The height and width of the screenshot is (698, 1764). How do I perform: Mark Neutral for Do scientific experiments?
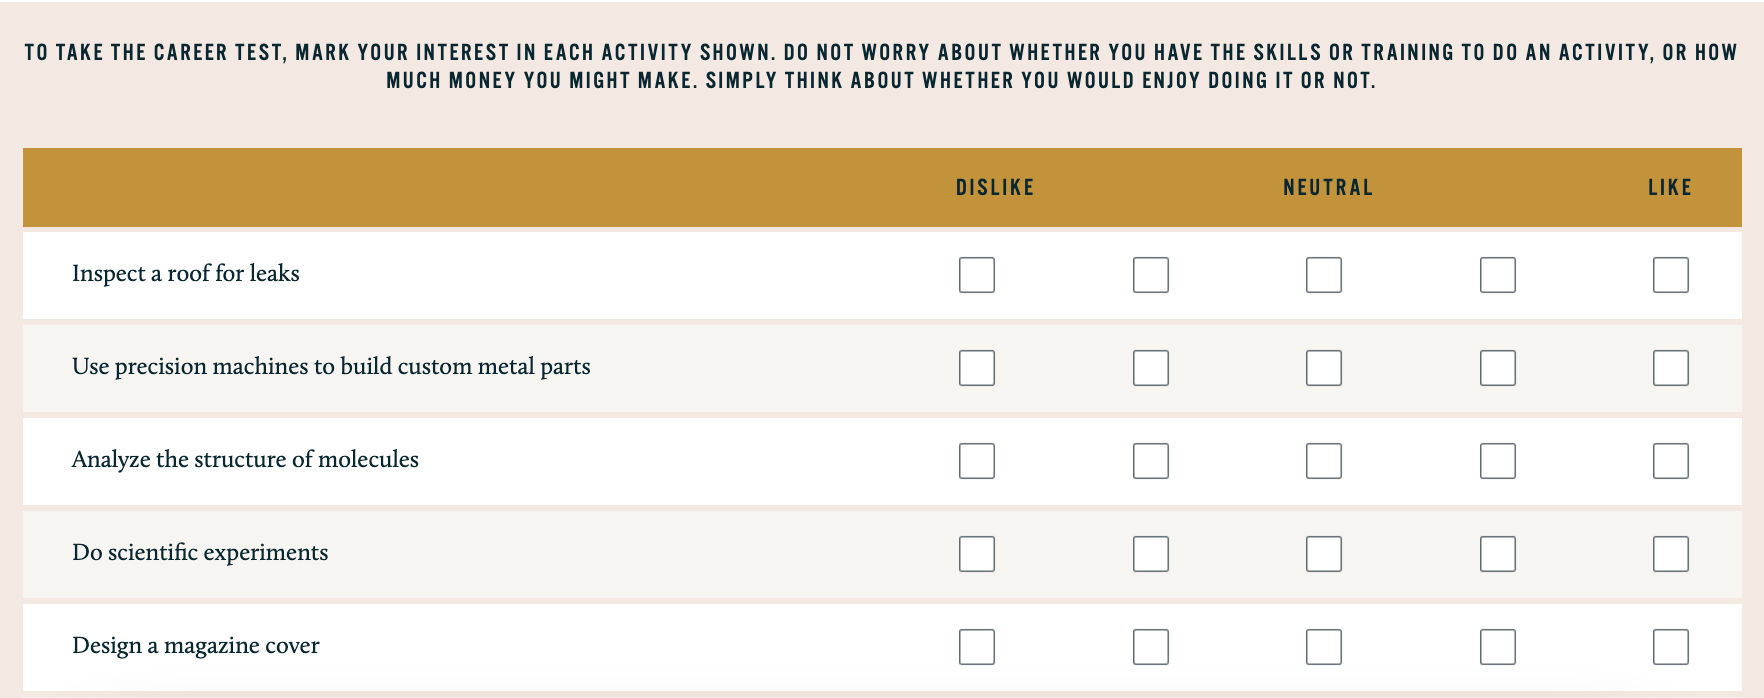point(1324,554)
